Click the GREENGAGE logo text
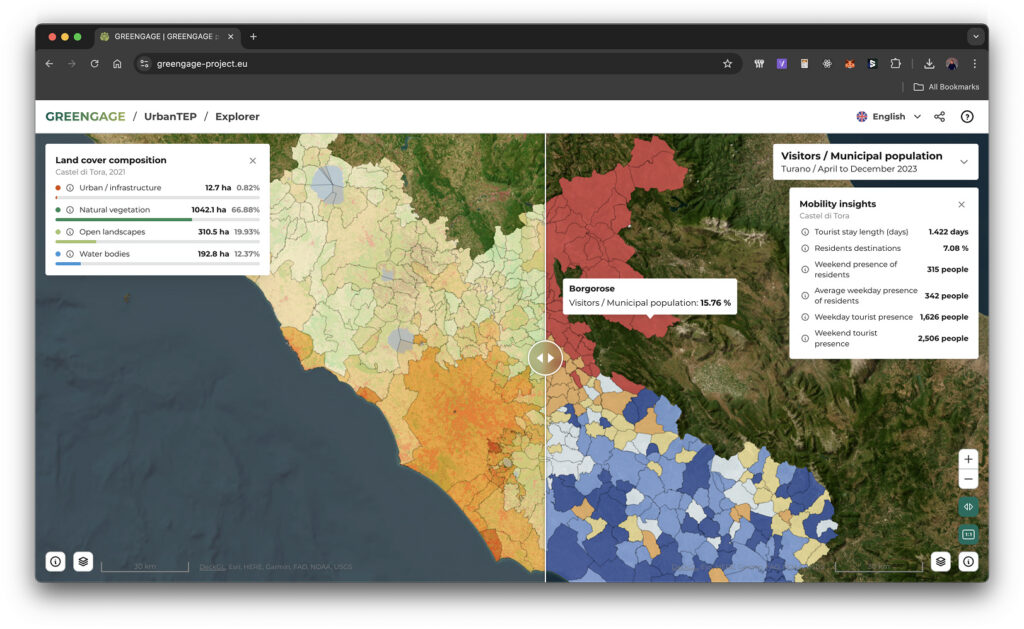Image resolution: width=1024 pixels, height=629 pixels. pyautogui.click(x=85, y=116)
